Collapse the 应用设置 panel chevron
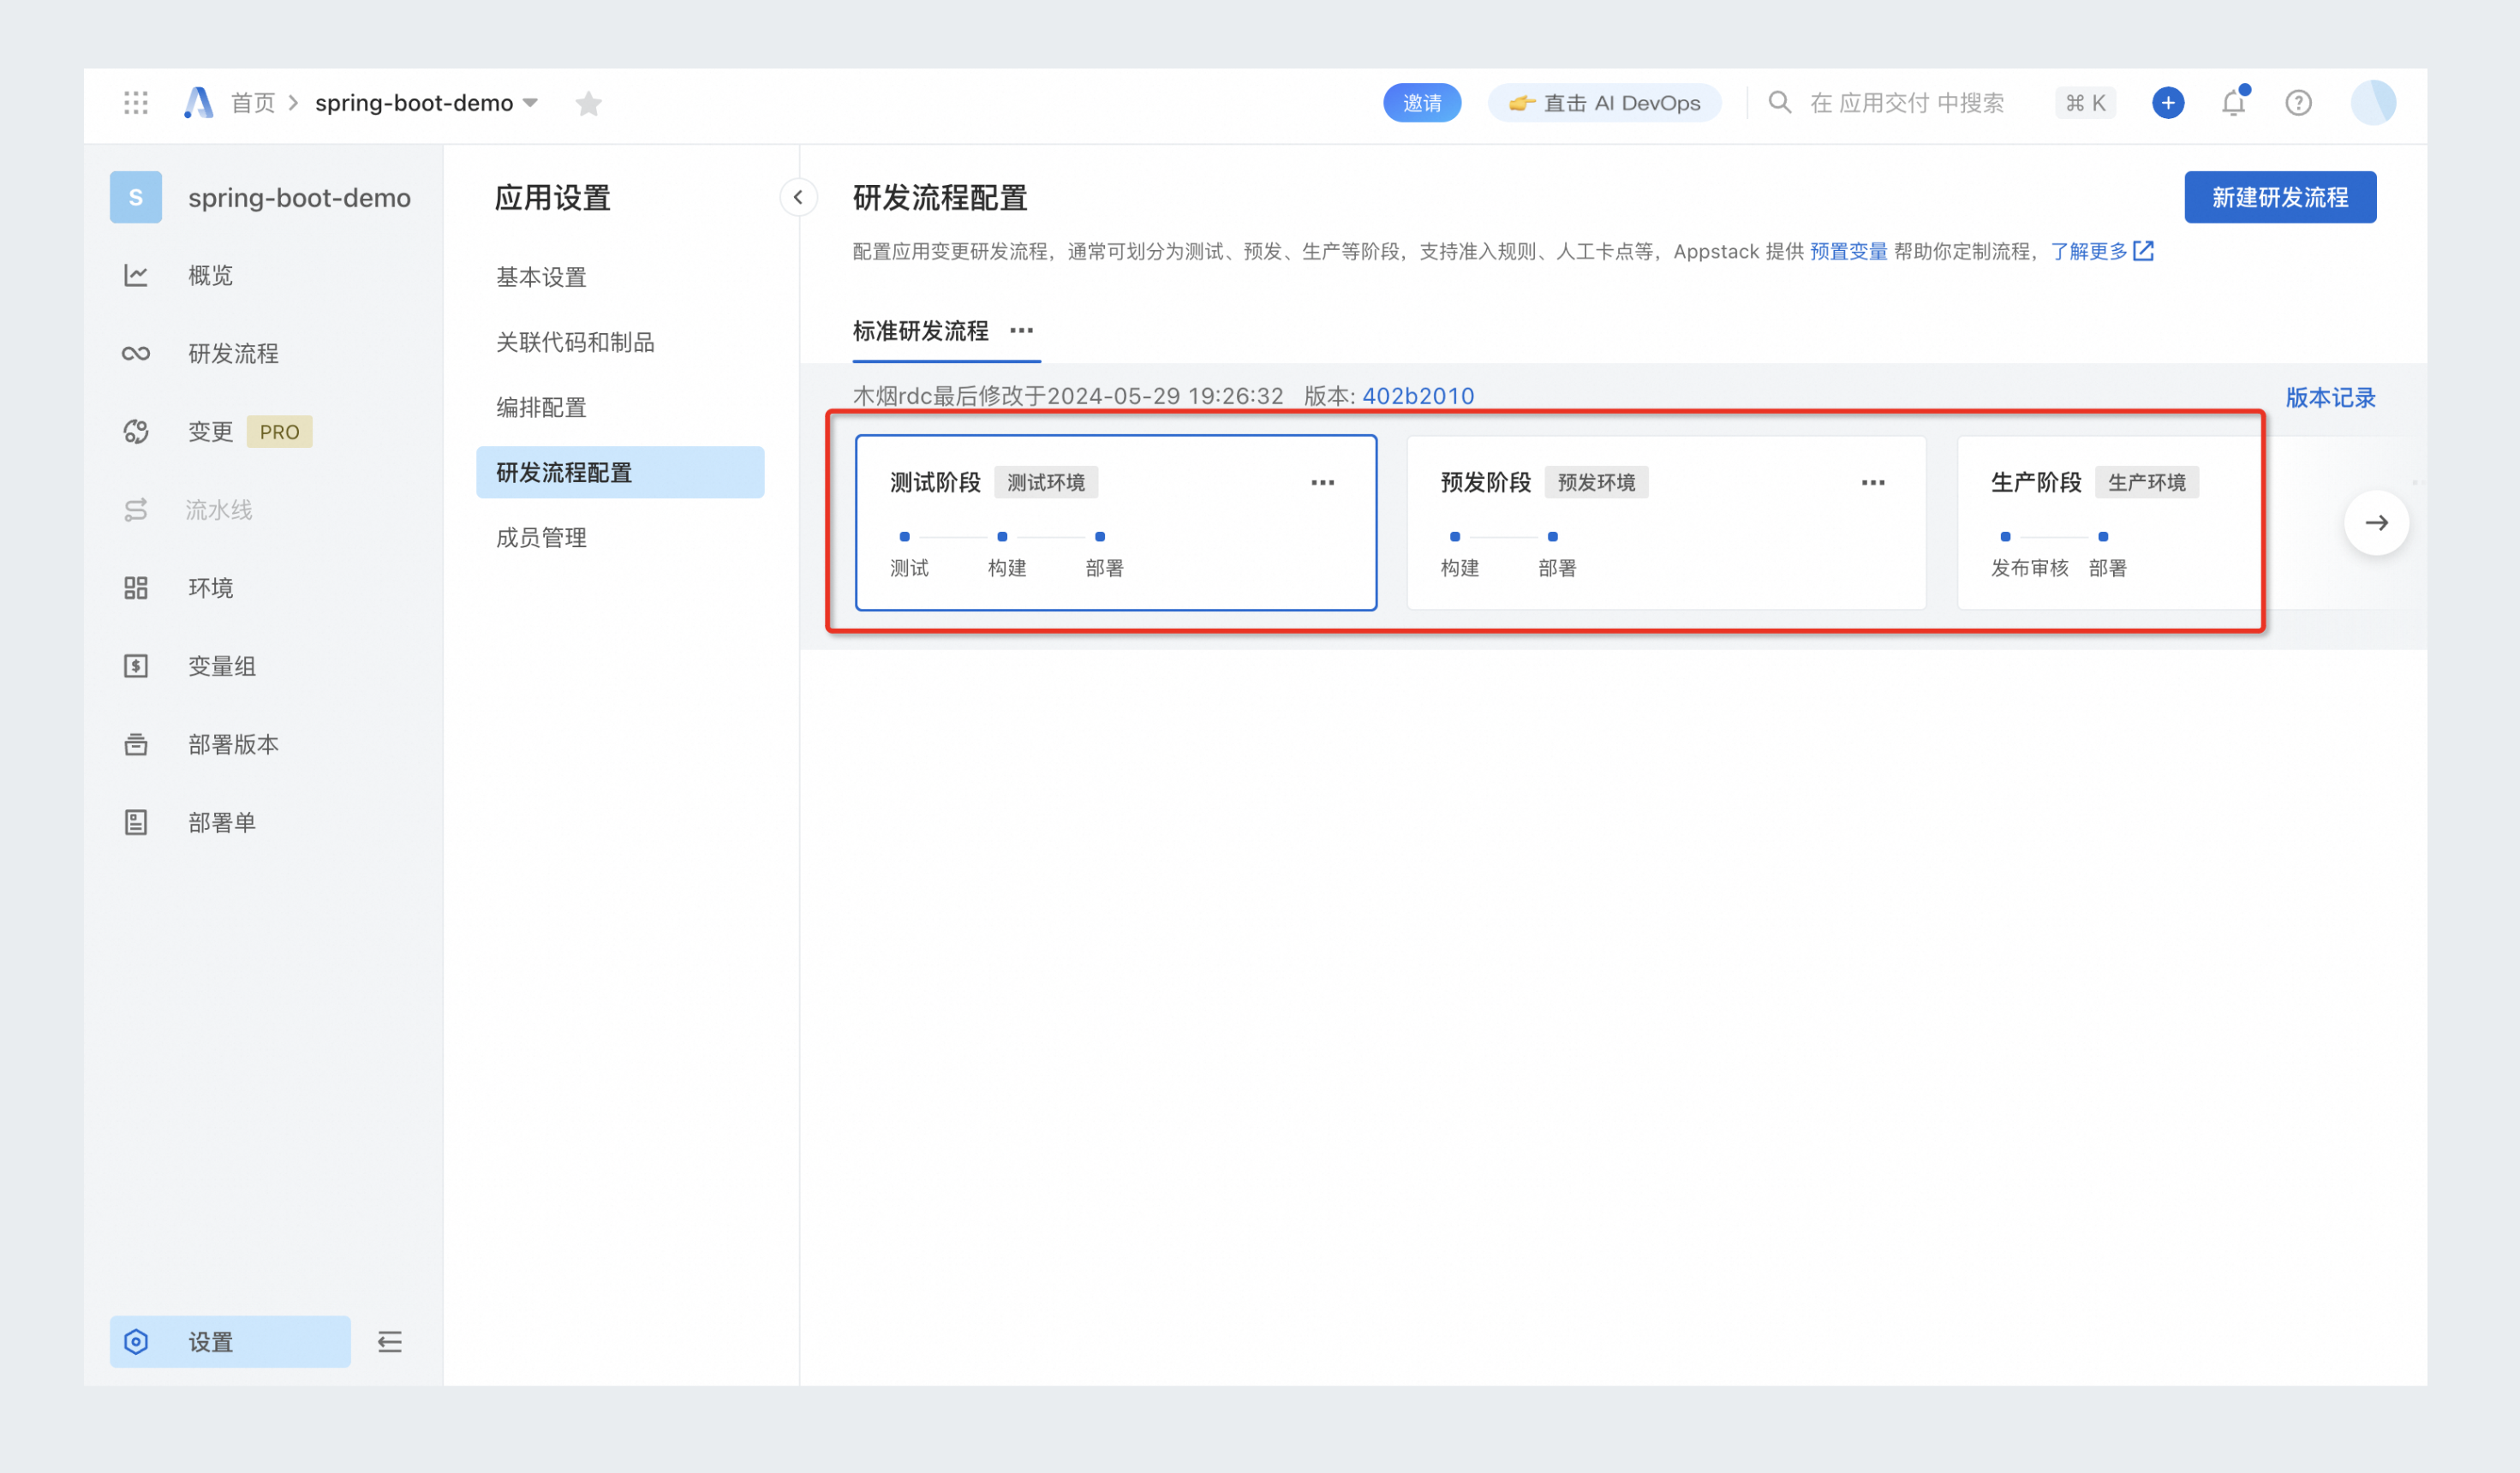This screenshot has width=2520, height=1473. click(x=798, y=197)
